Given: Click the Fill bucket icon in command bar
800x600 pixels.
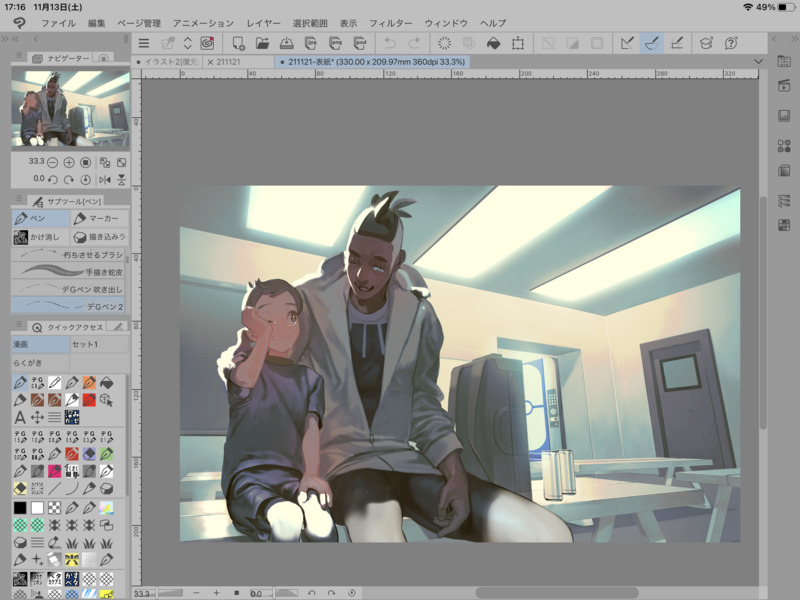Looking at the screenshot, I should coord(493,43).
